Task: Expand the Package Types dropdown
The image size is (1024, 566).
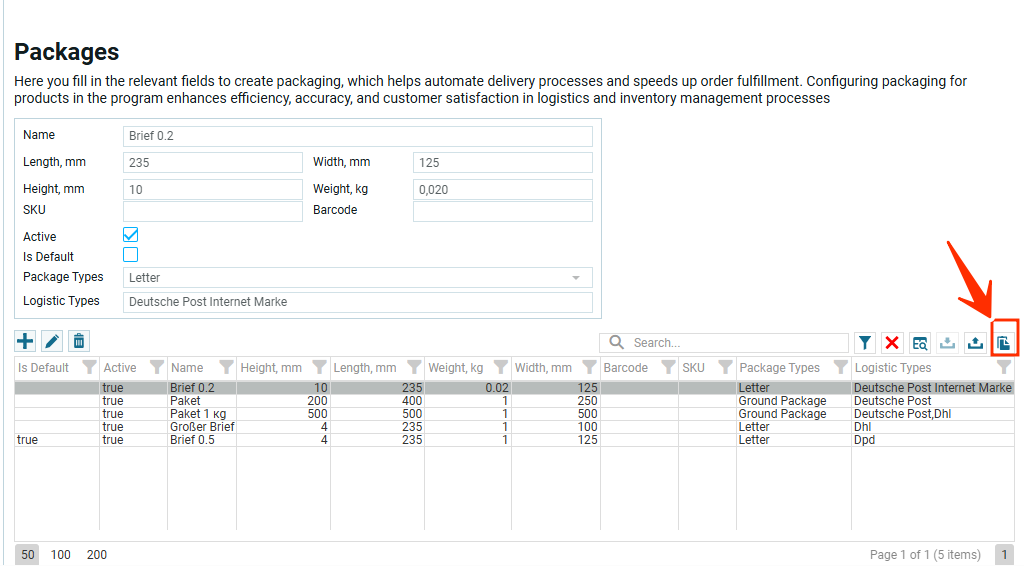Action: click(x=576, y=278)
